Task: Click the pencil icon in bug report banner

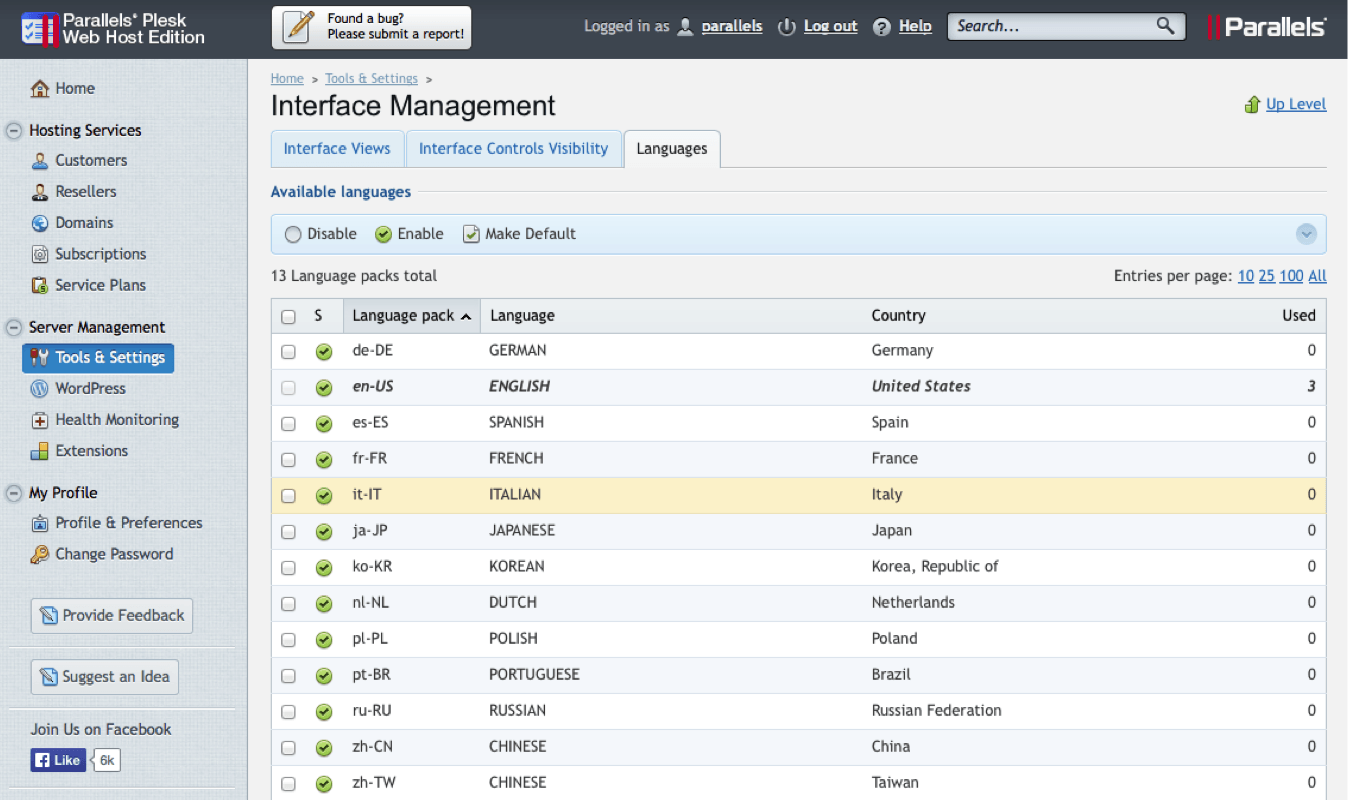Action: [300, 27]
